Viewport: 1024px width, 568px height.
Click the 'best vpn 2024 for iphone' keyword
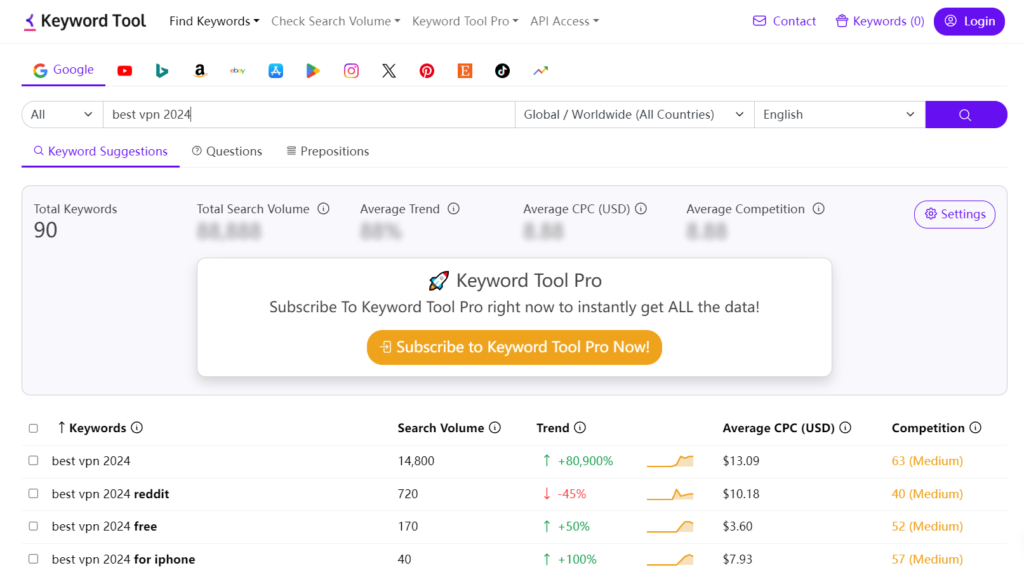click(123, 560)
